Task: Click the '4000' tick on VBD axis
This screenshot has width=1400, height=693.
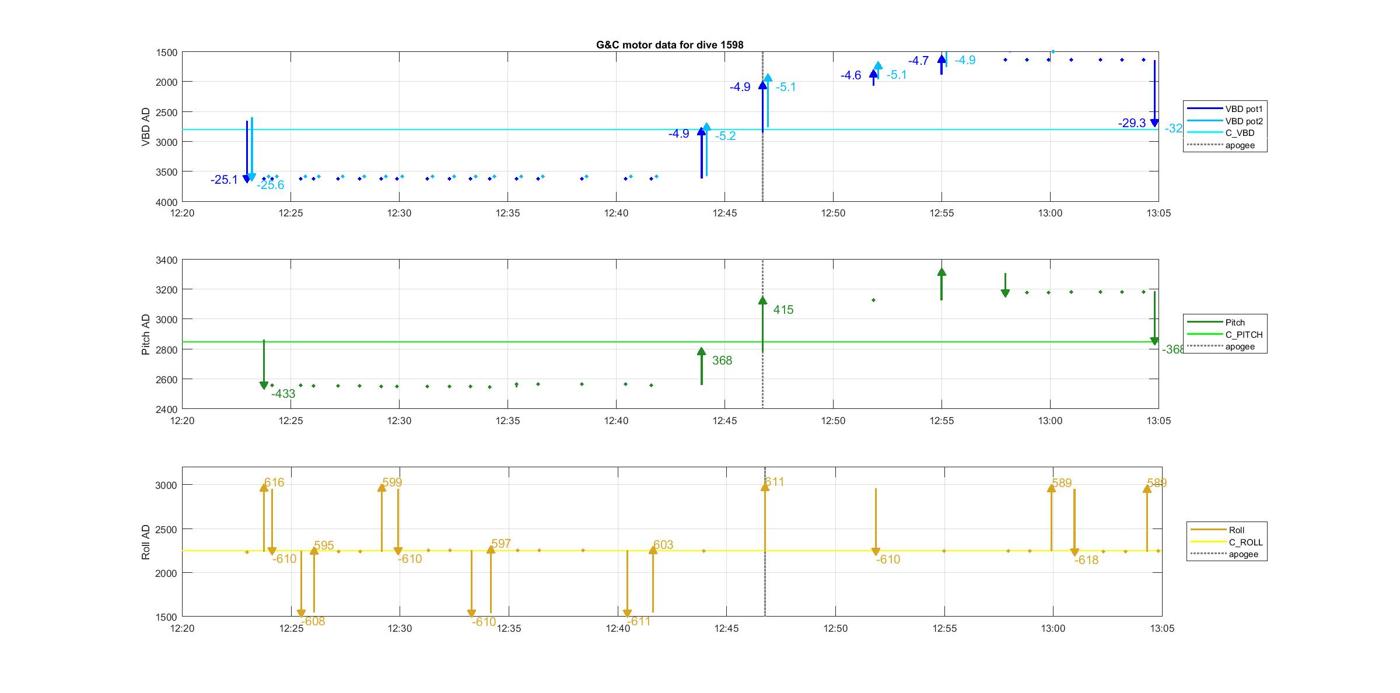Action: [x=167, y=201]
